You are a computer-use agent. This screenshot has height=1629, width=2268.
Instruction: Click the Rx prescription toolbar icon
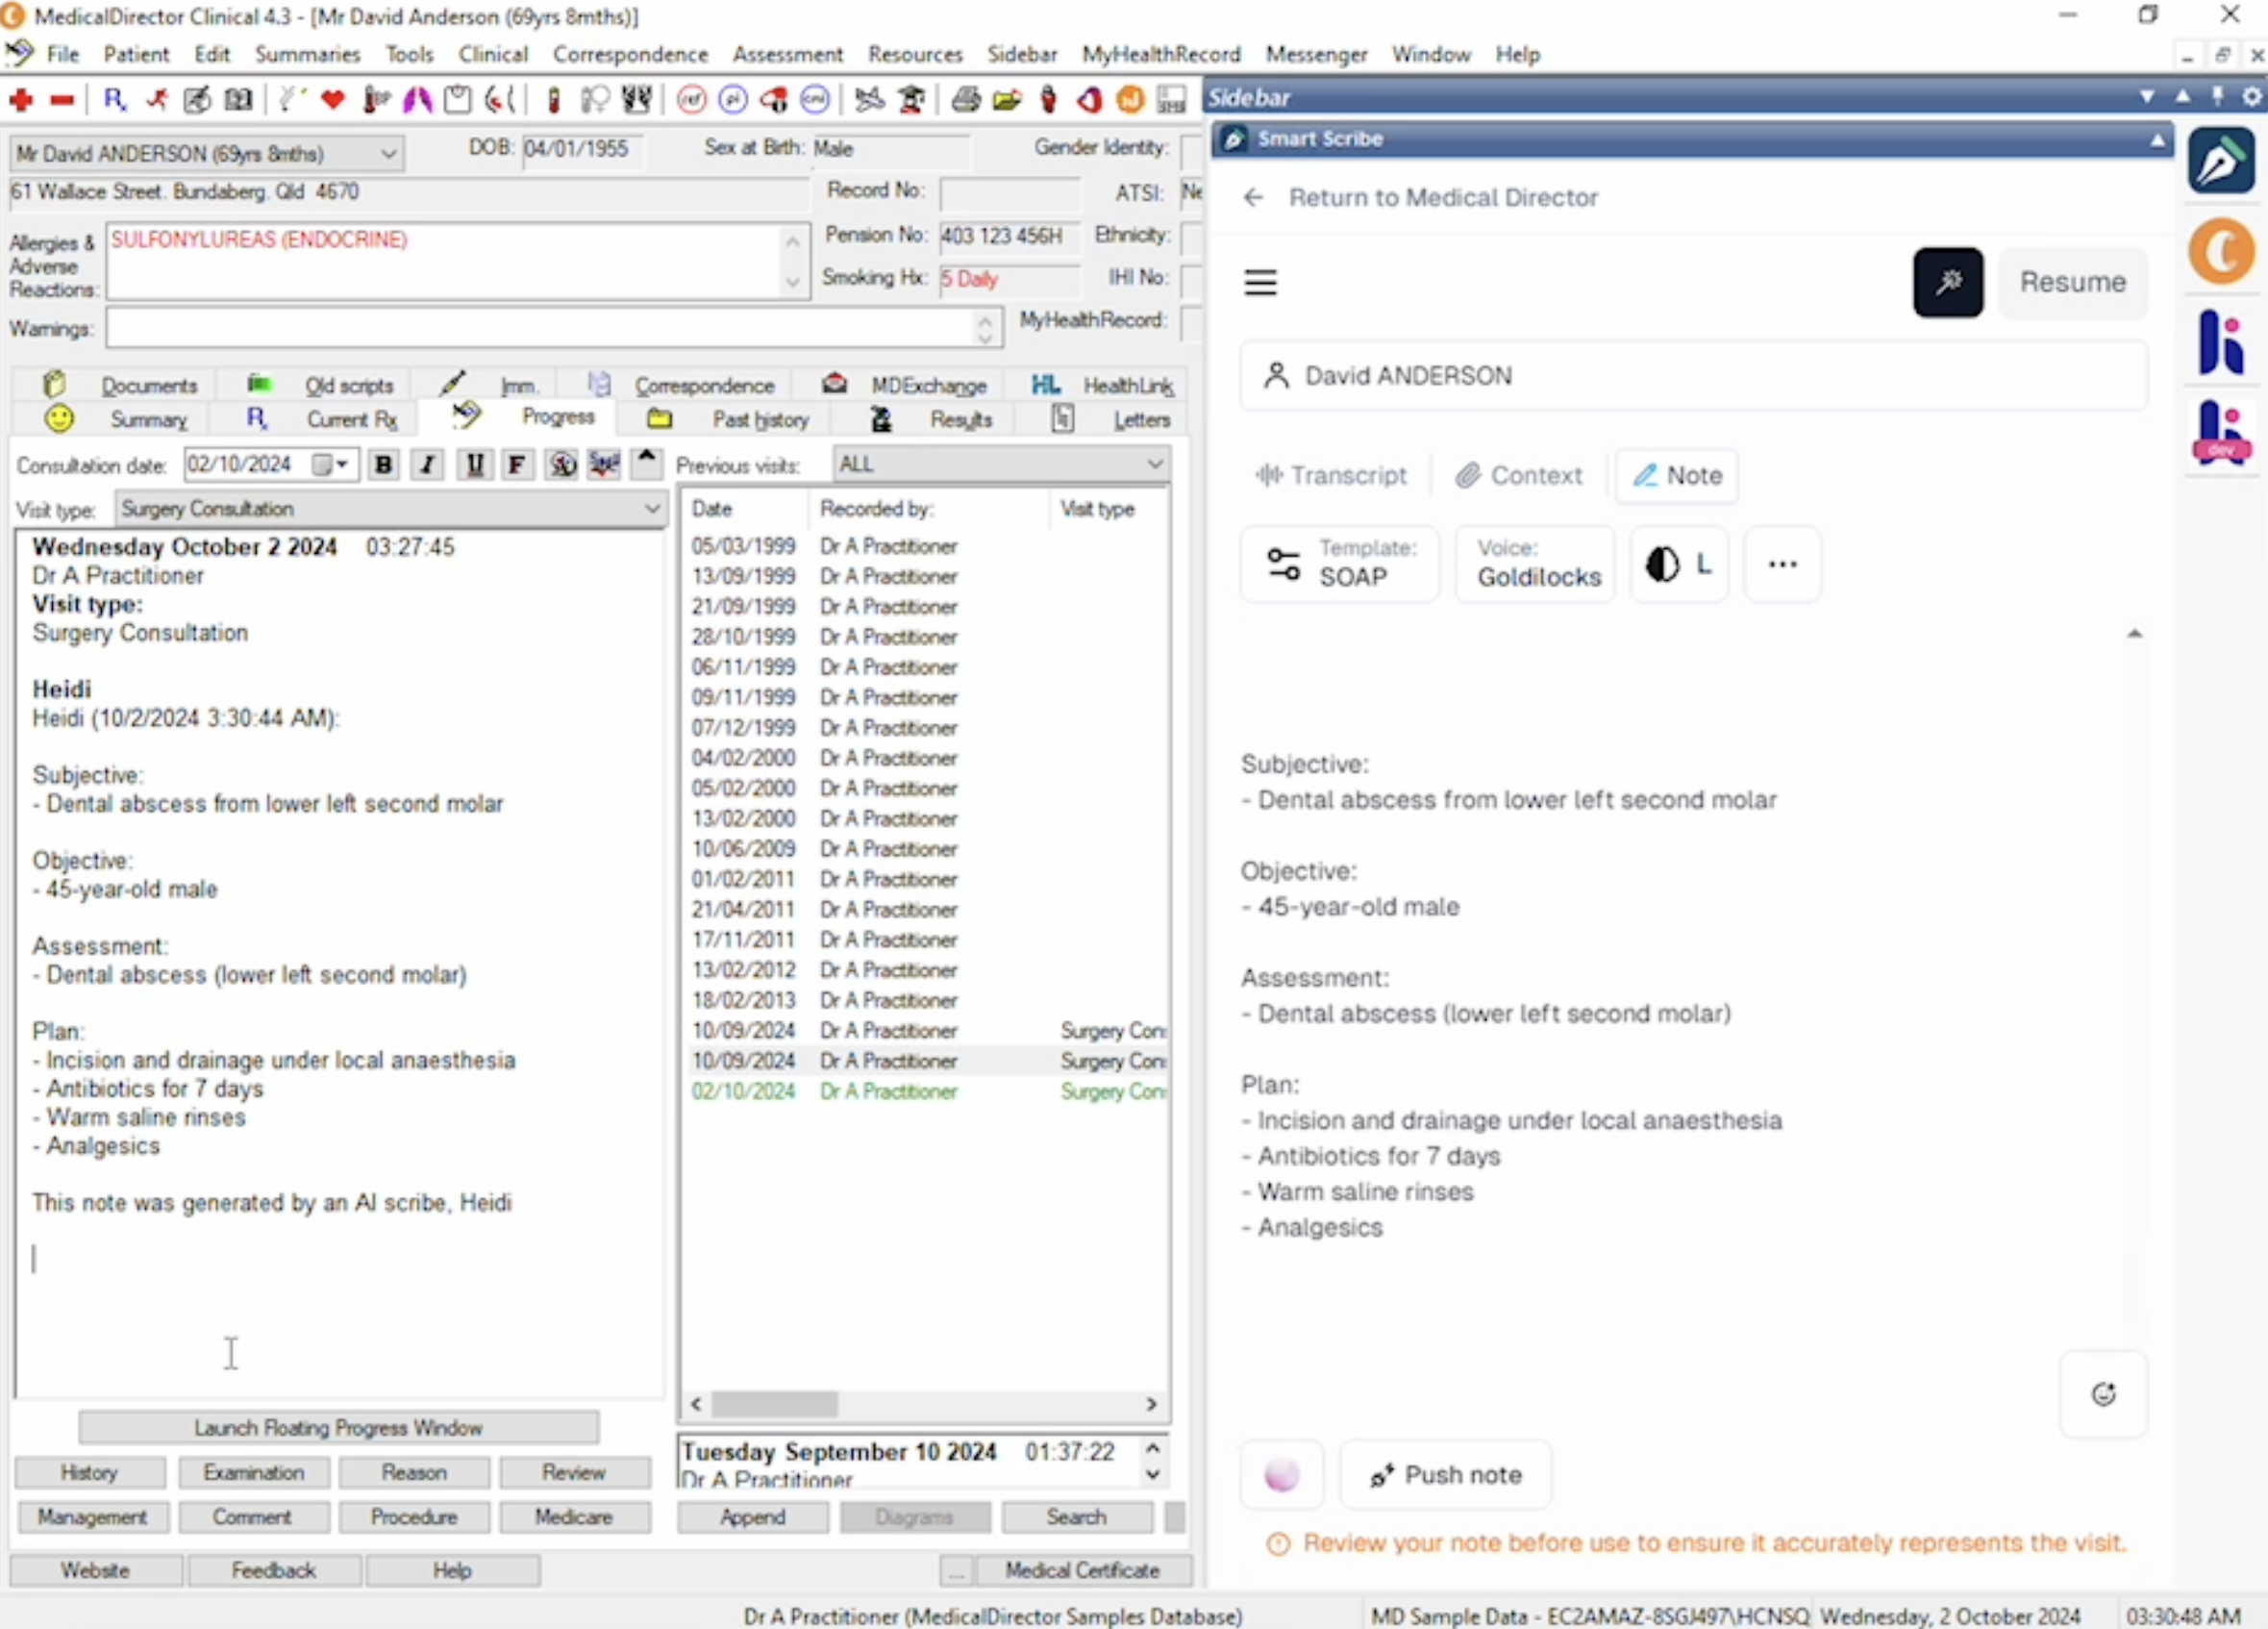point(114,100)
